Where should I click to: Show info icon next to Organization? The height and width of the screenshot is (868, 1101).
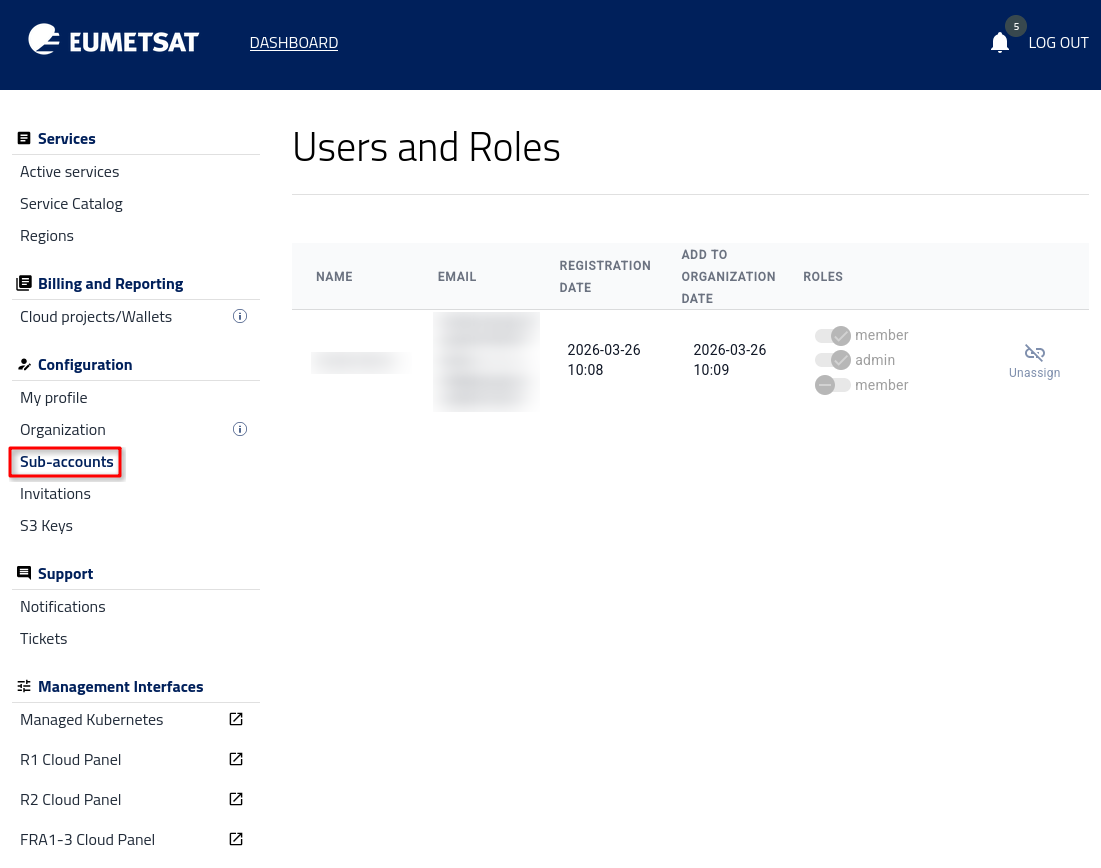239,429
